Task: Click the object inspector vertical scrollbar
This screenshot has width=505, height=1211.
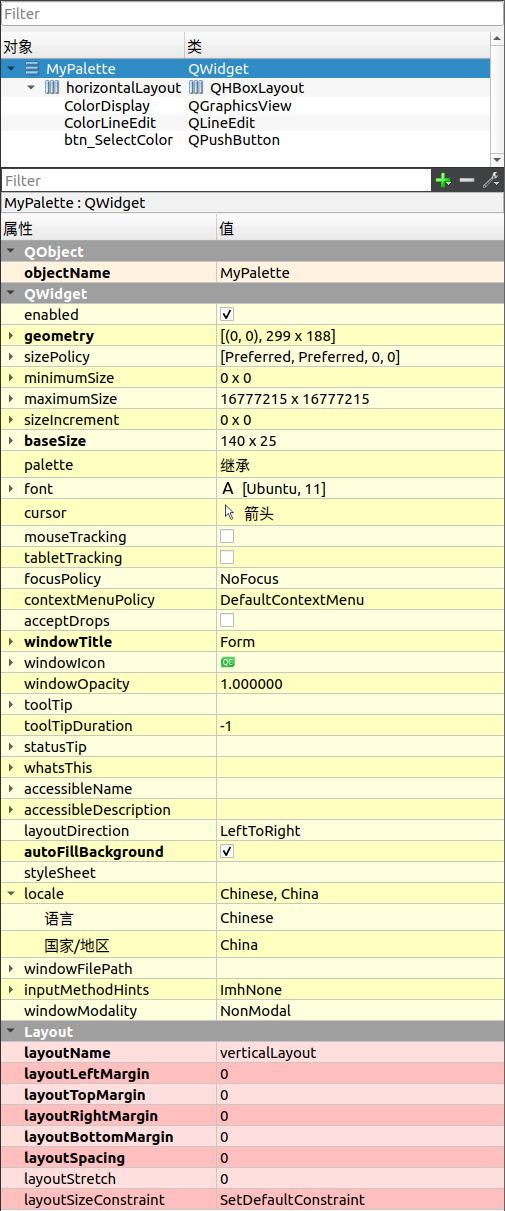Action: point(497,100)
